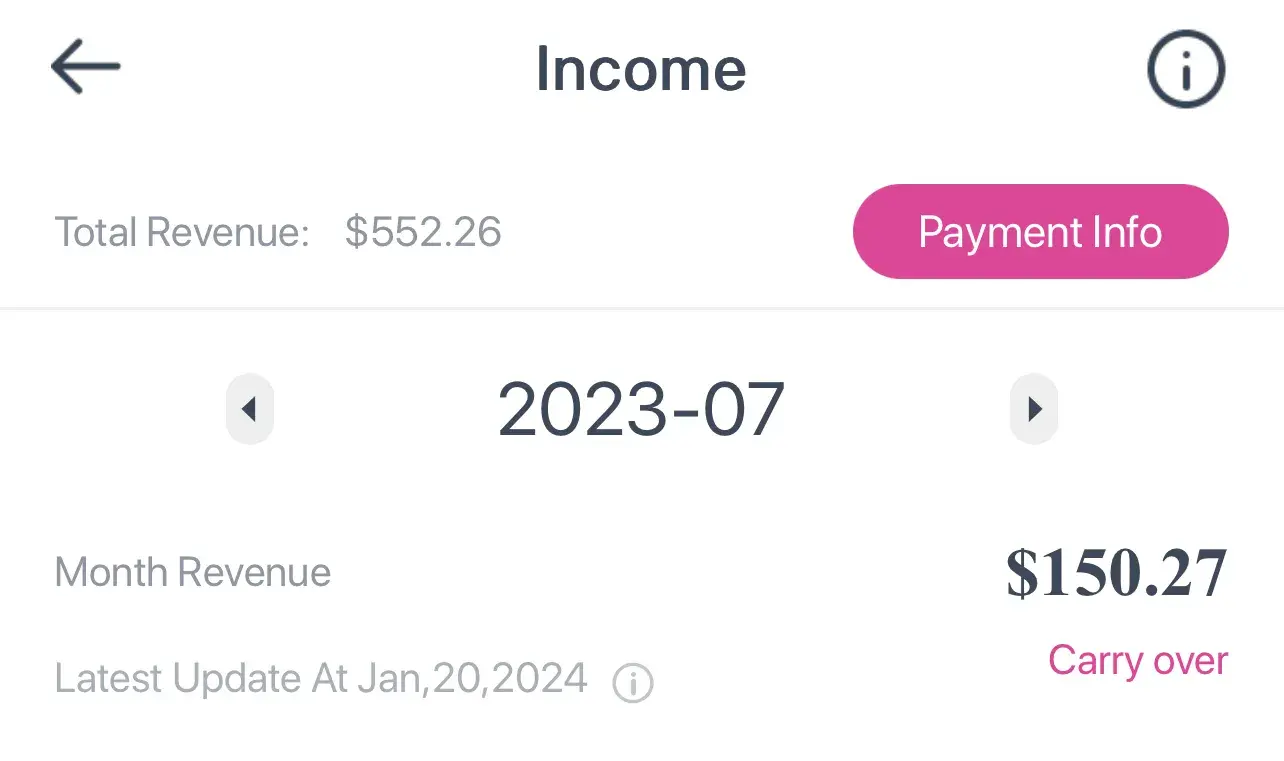Viewport: 1284px width, 761px height.
Task: Click the Month Revenue label
Action: pos(193,573)
